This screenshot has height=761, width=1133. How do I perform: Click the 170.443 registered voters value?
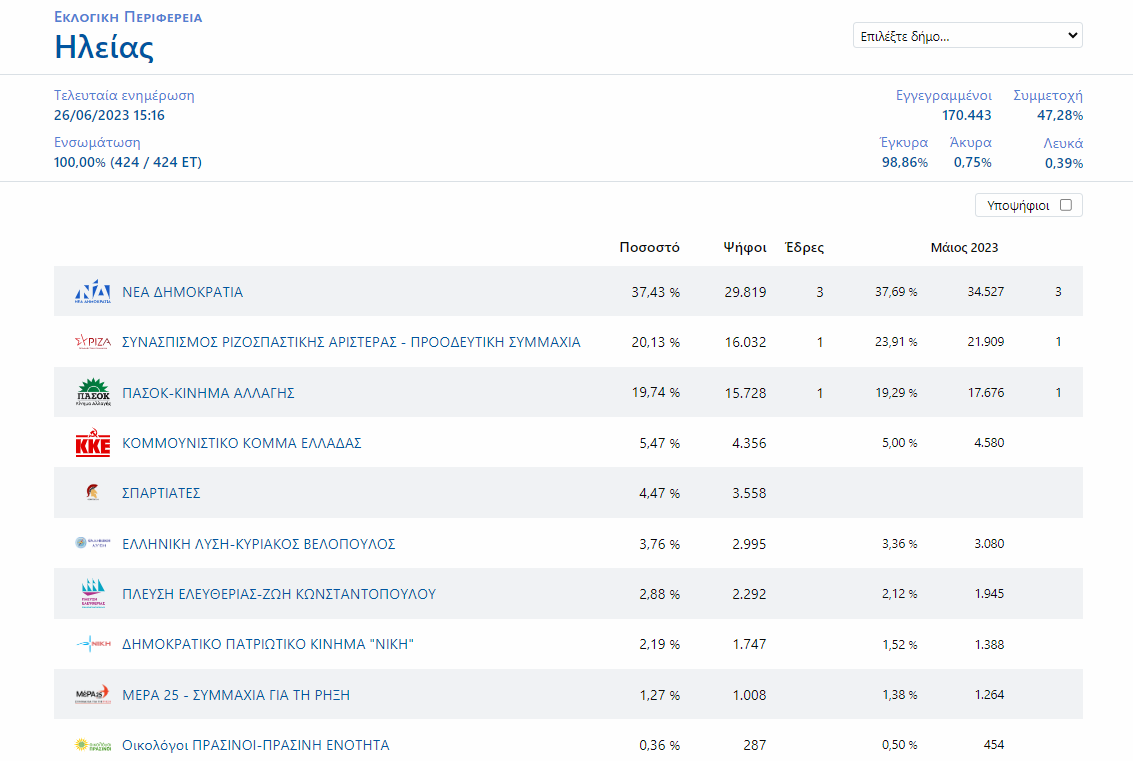(967, 115)
